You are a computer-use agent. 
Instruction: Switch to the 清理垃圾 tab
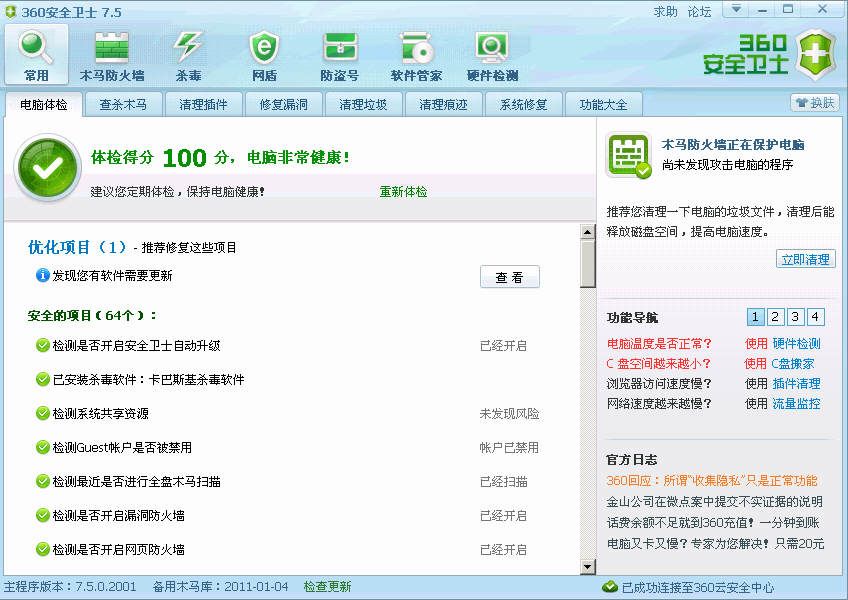pyautogui.click(x=363, y=104)
